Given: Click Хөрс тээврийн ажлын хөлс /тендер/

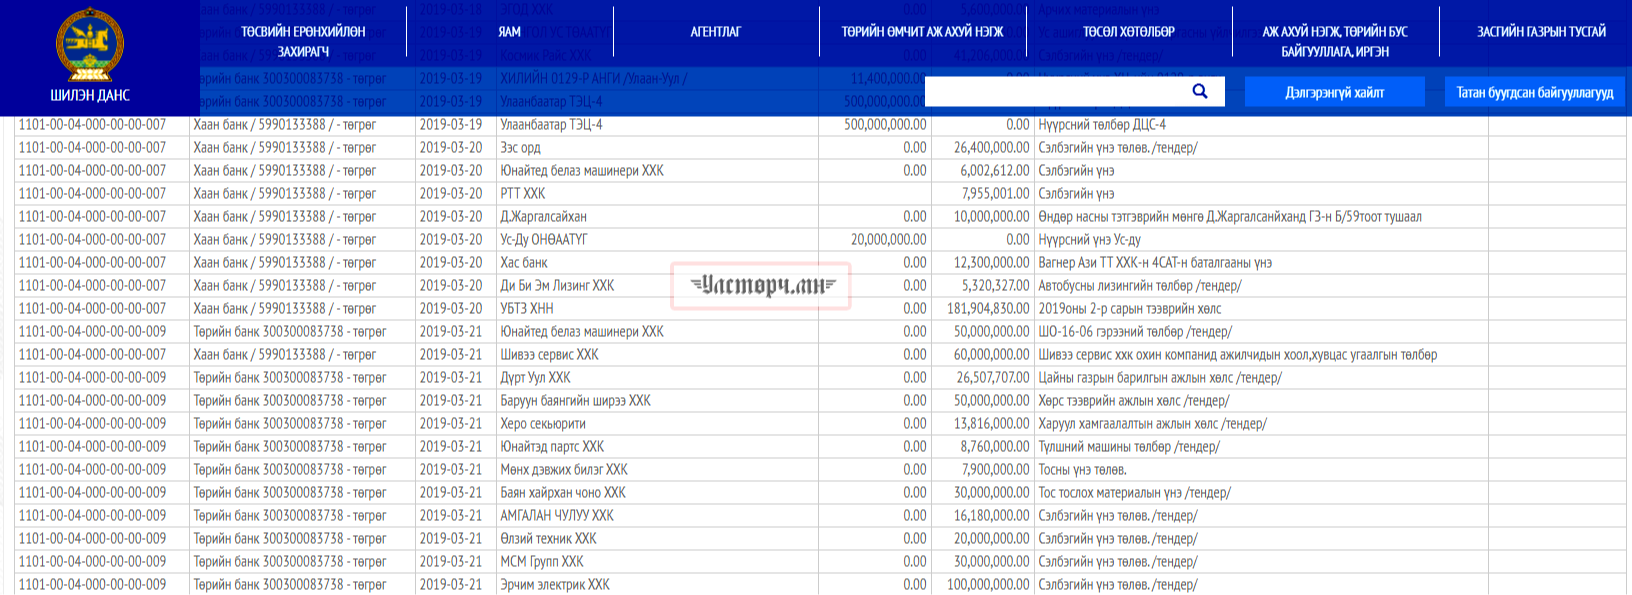Looking at the screenshot, I should click(1134, 401).
